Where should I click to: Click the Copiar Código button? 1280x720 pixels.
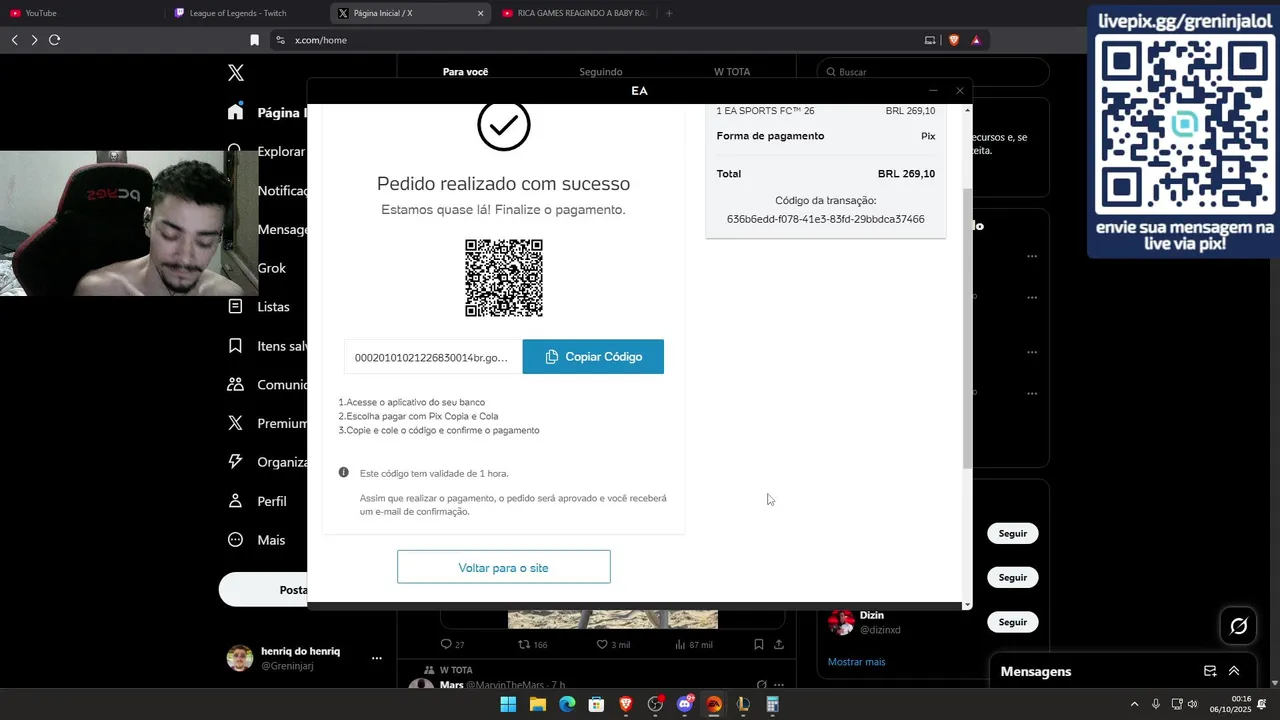coord(593,357)
